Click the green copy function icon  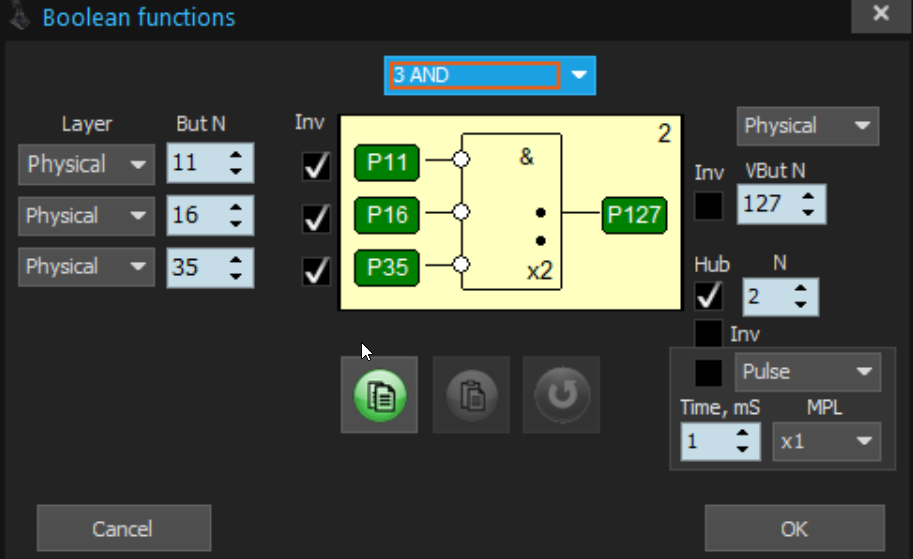[379, 395]
